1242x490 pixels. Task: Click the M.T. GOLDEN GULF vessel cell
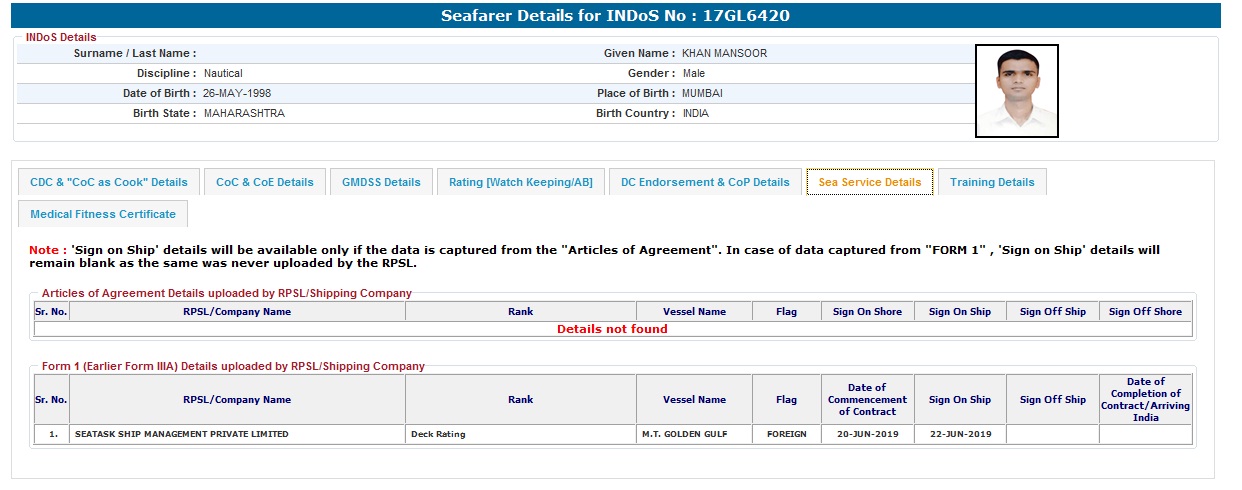pos(693,434)
